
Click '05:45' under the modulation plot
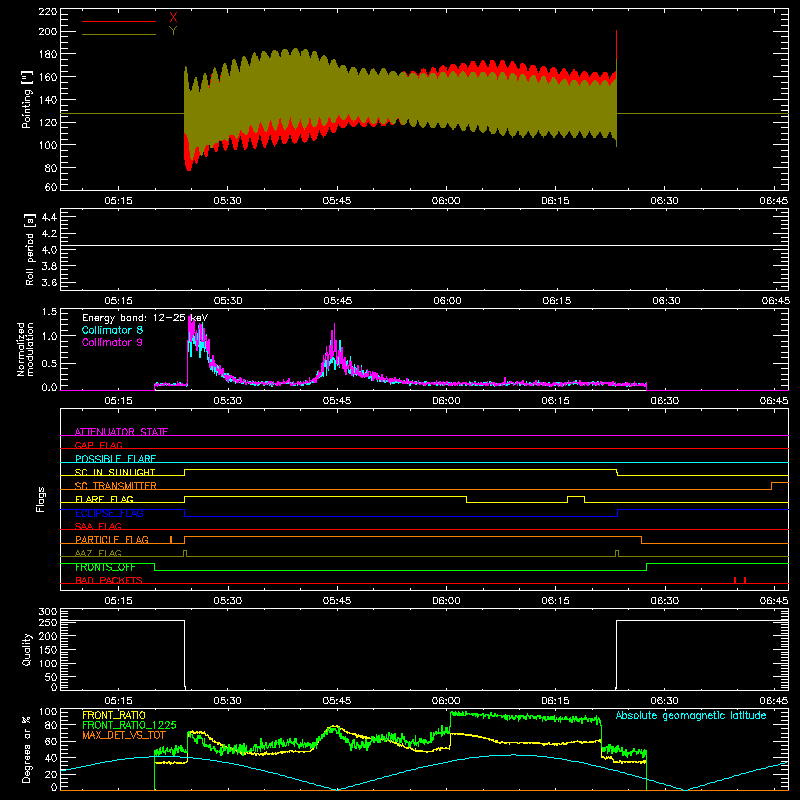(x=337, y=401)
